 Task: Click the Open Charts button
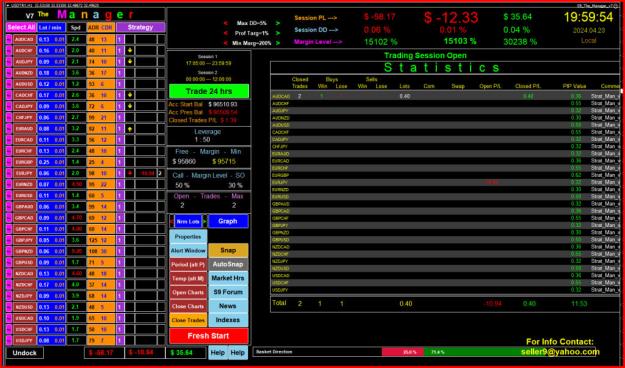click(188, 292)
